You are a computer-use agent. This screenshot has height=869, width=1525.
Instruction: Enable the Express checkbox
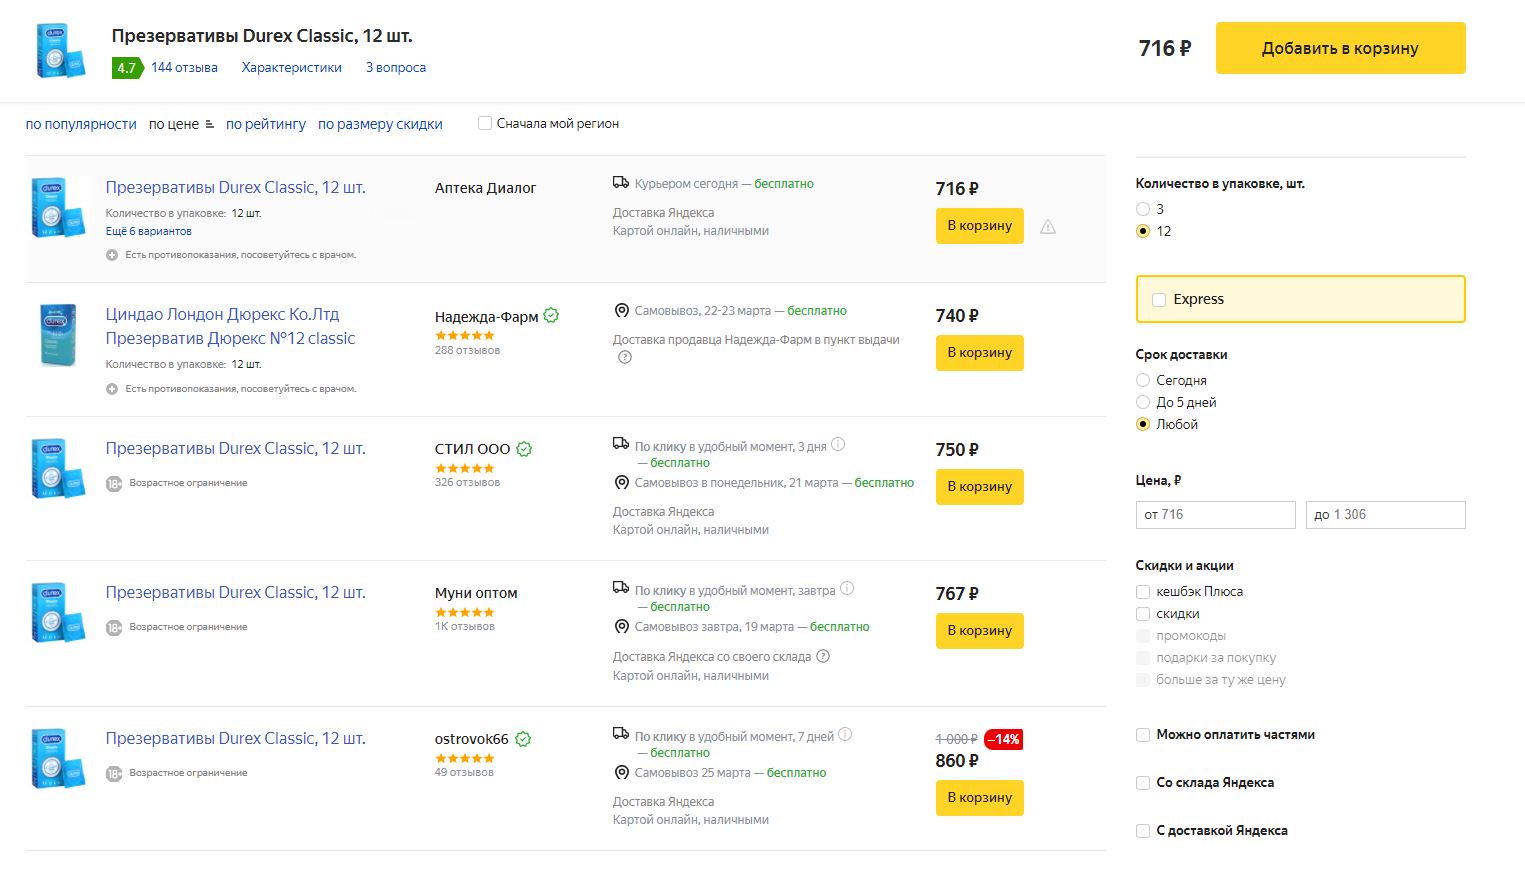(x=1159, y=300)
